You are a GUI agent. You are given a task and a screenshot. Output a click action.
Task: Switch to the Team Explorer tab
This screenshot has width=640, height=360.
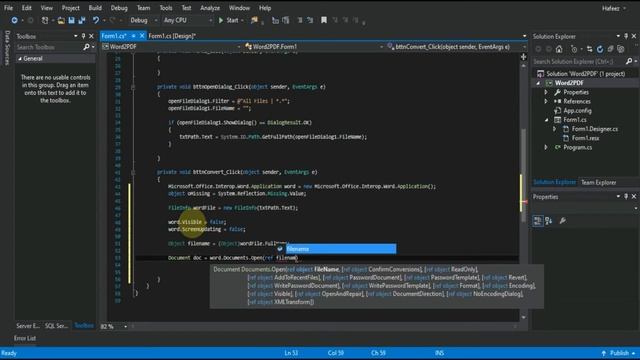(598, 182)
